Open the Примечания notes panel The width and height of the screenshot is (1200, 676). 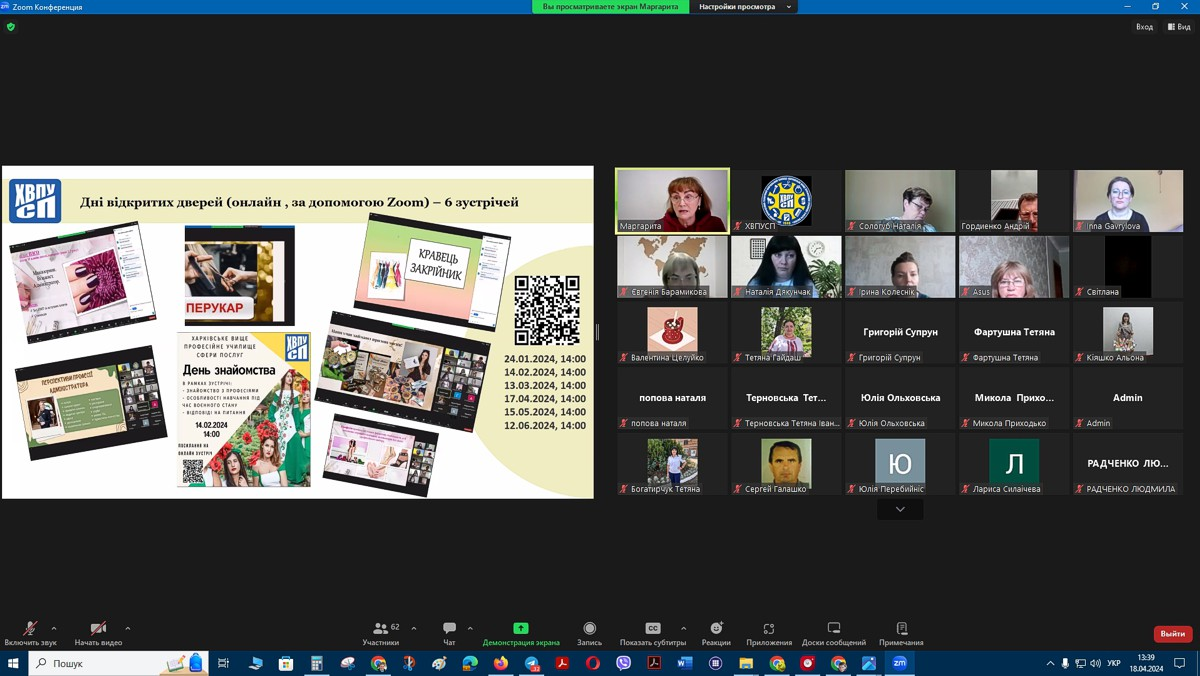tap(901, 634)
